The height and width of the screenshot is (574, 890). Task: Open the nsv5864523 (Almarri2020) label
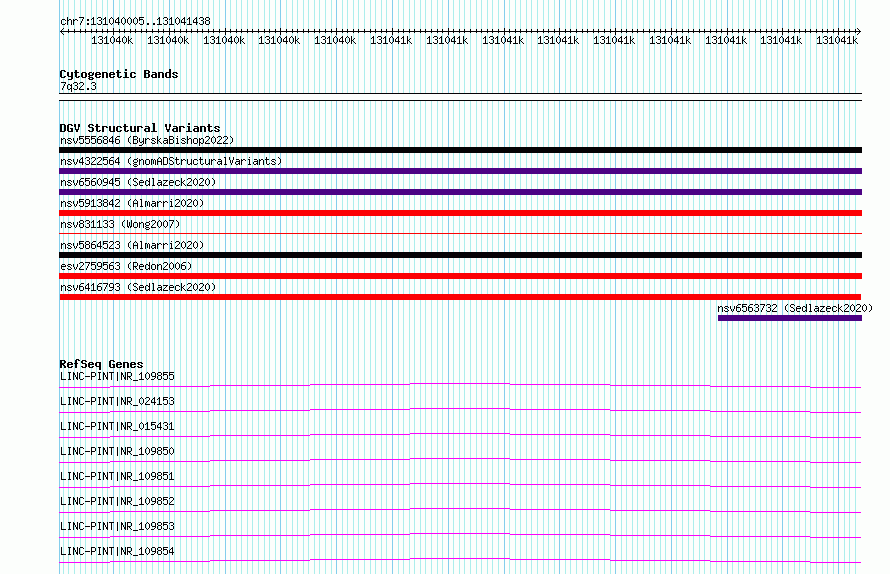(132, 245)
